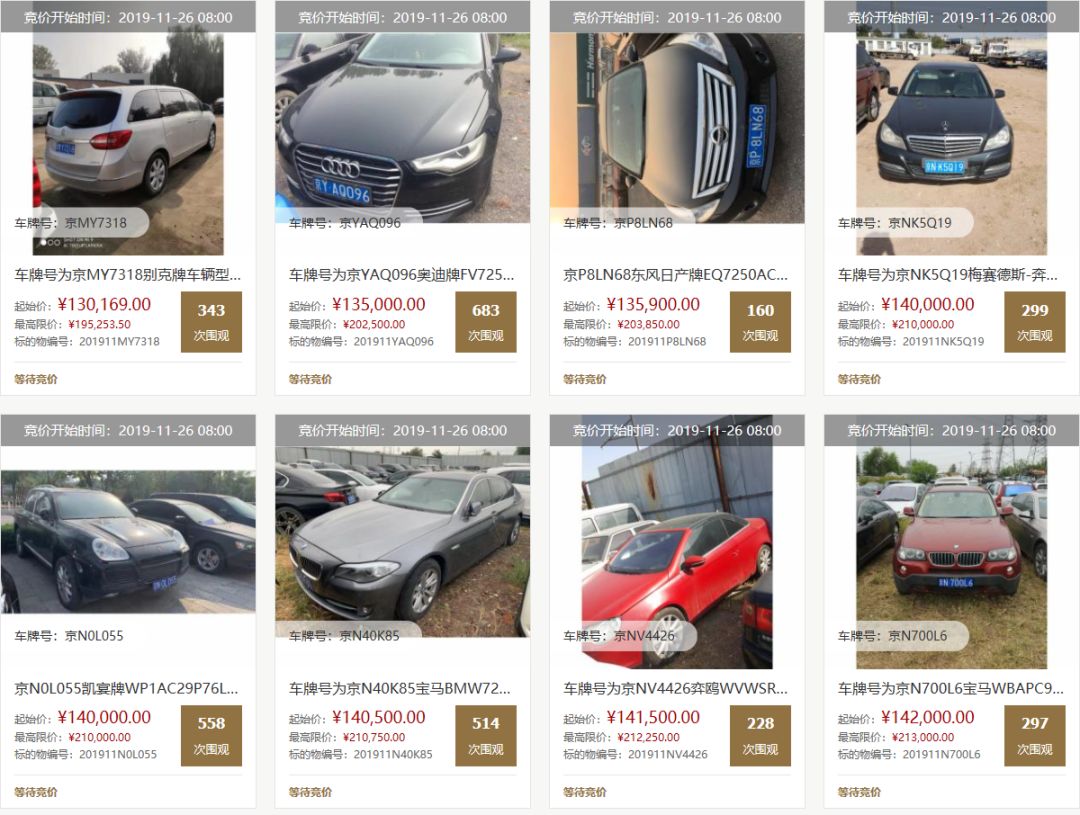Click the 683 次围观 view count box

tap(486, 322)
